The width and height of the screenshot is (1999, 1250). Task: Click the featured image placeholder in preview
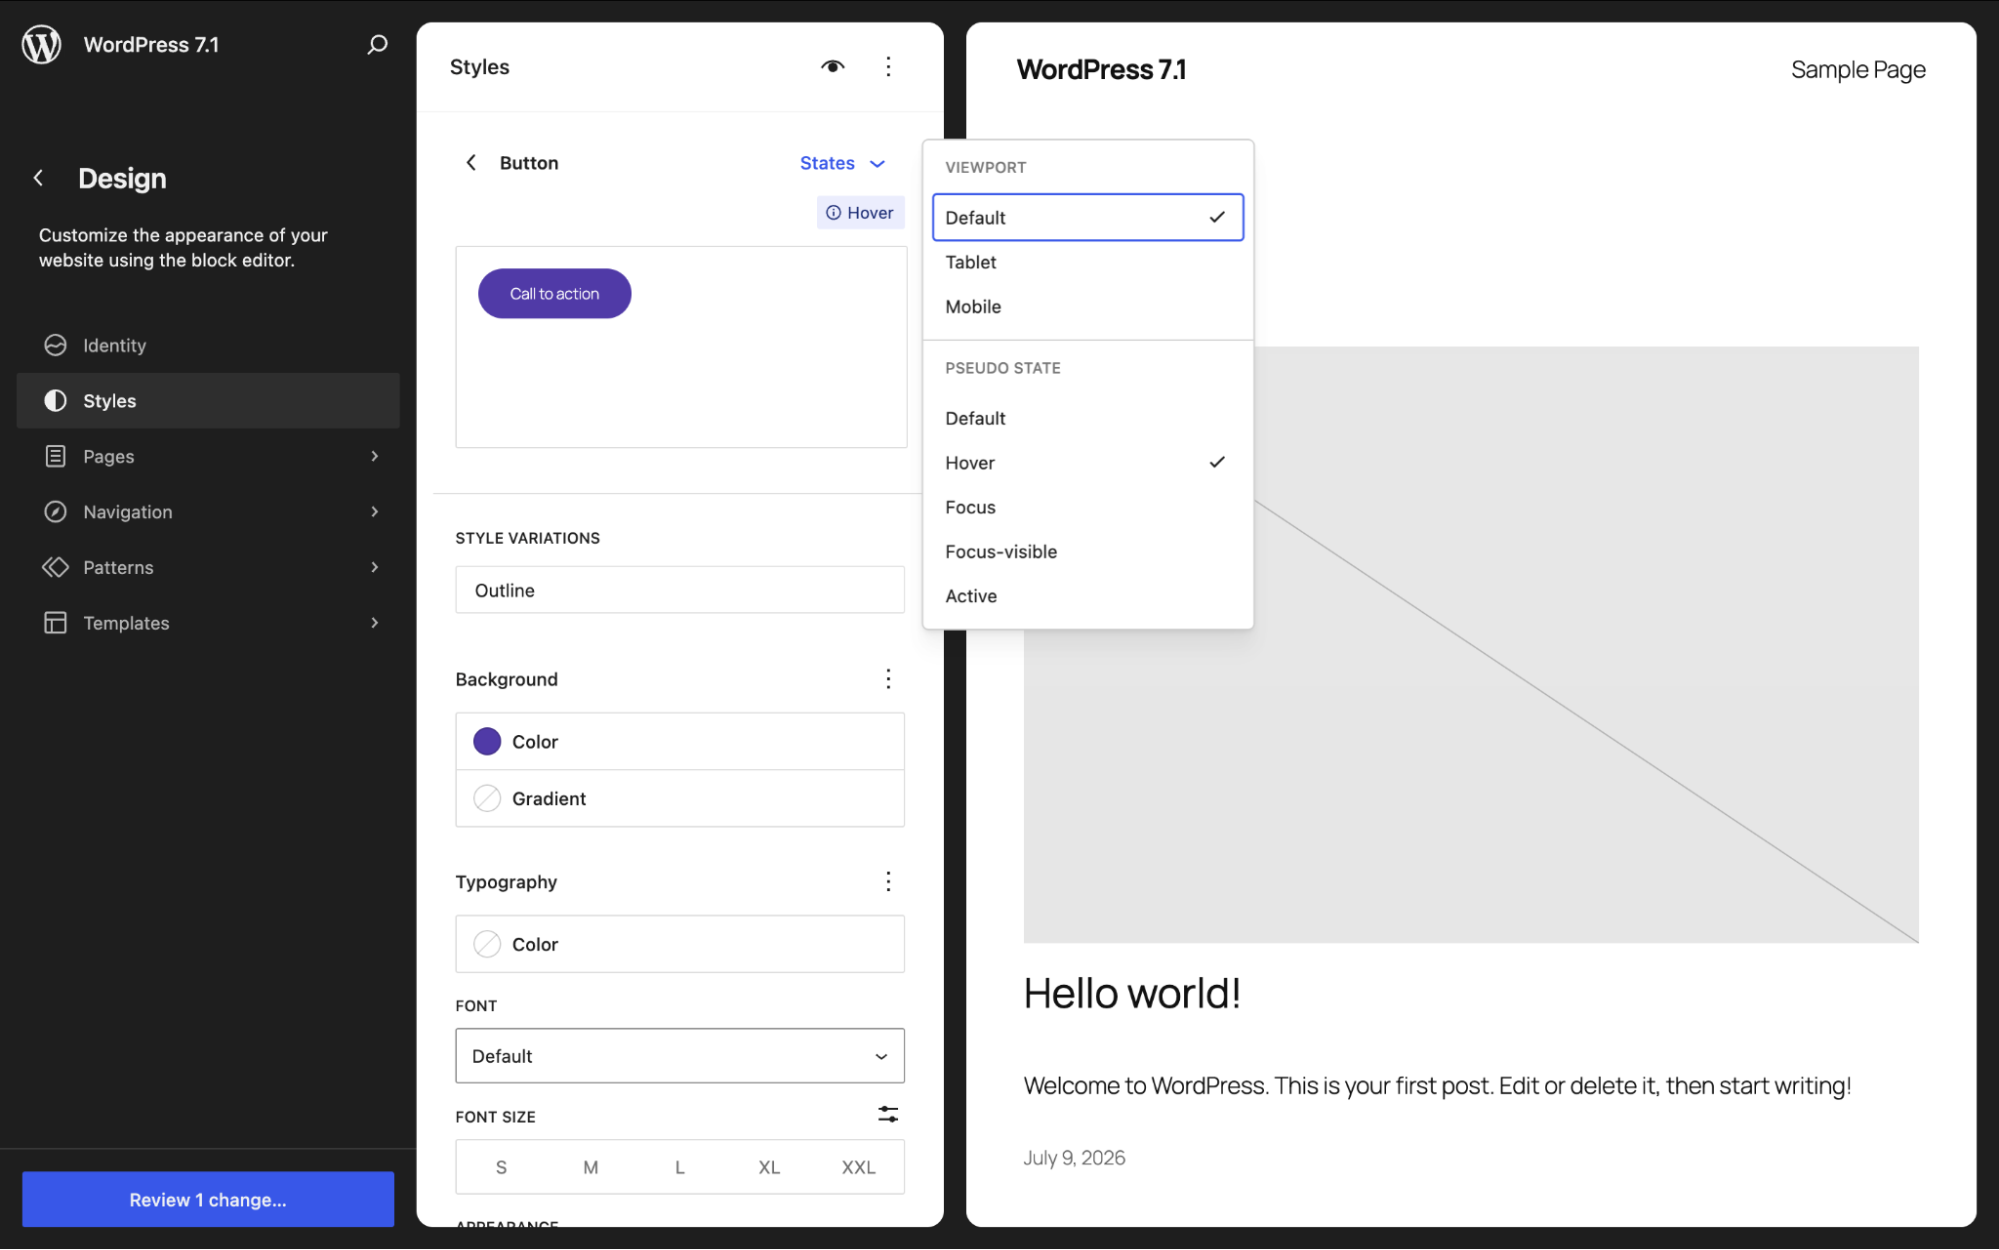[1471, 644]
